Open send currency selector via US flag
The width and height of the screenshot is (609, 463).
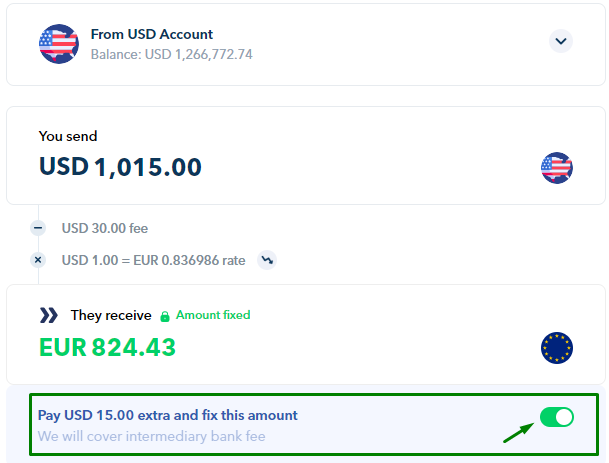[556, 168]
